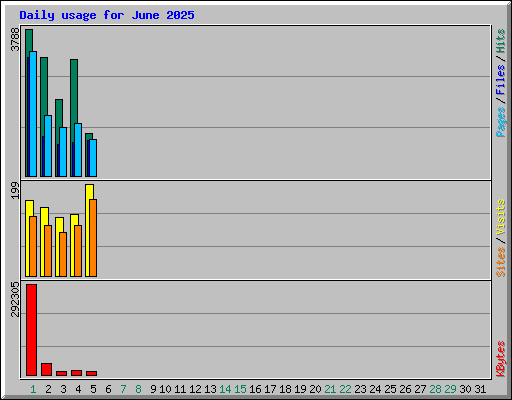Click the orange Sites bar for day 3

(x=63, y=254)
